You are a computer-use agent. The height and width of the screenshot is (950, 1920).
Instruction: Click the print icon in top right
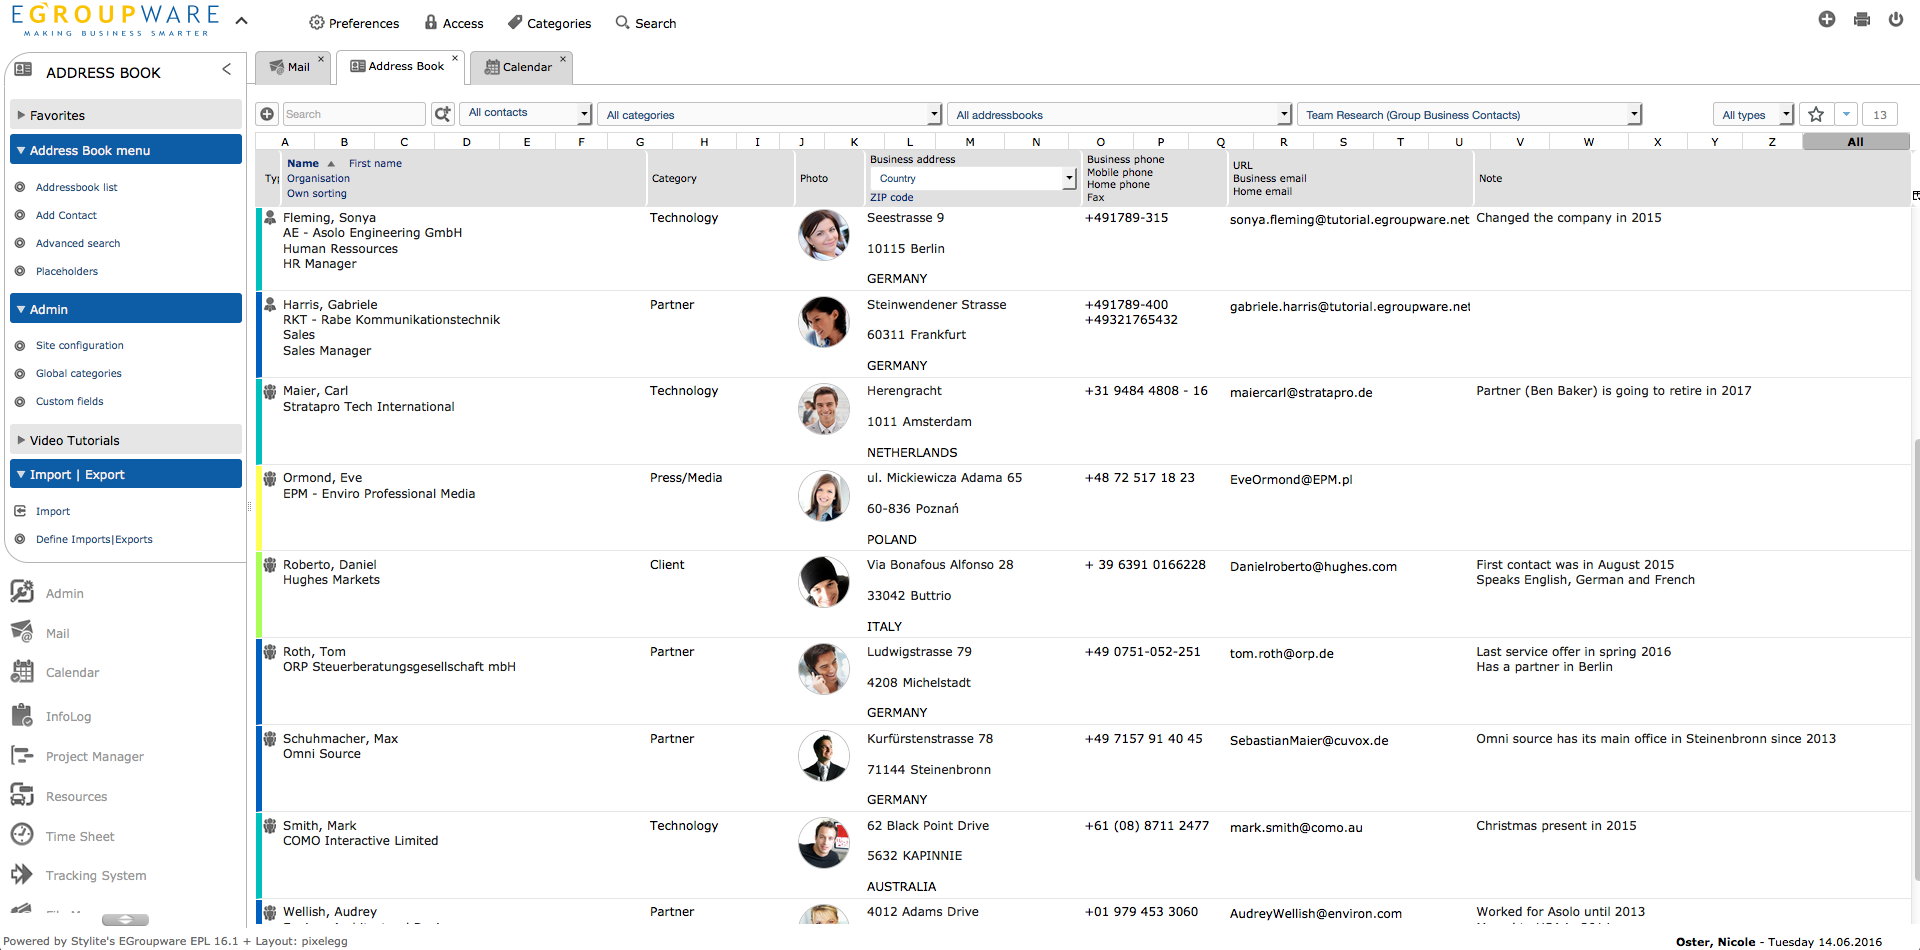[x=1861, y=20]
